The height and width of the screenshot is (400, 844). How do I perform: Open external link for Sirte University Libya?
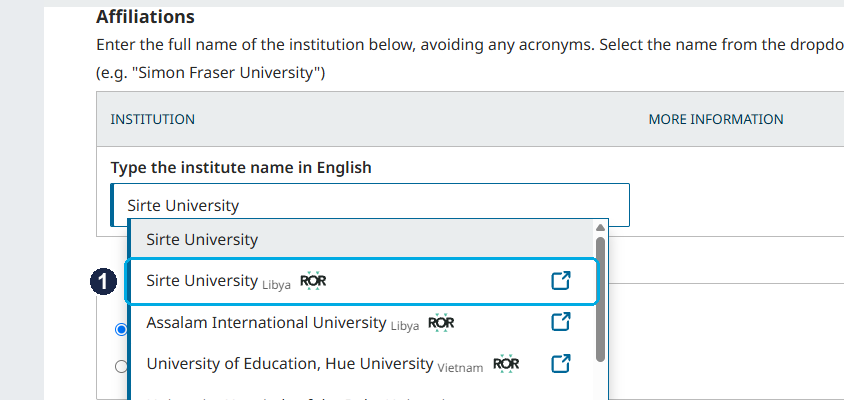coord(561,281)
